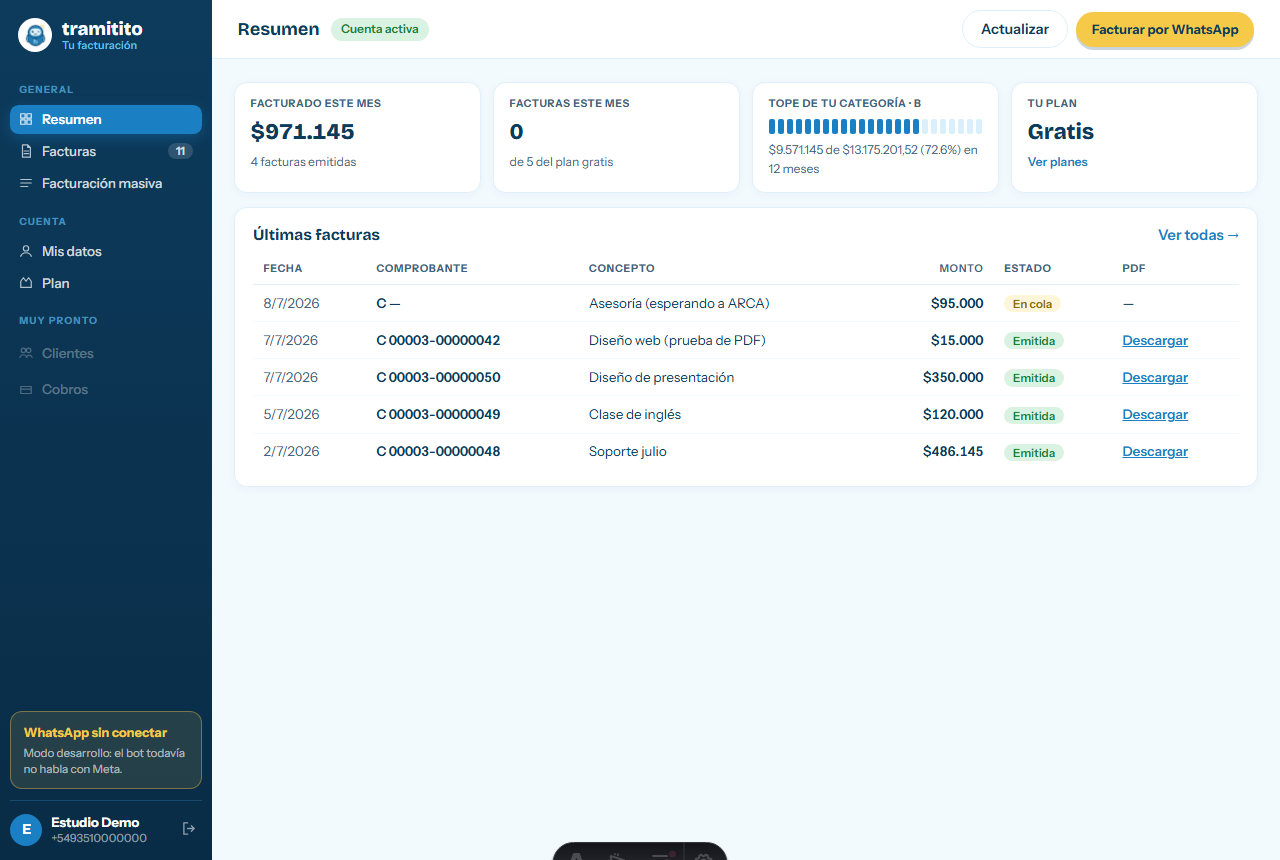Open Facturas in the sidebar
The image size is (1280, 860).
(x=106, y=151)
